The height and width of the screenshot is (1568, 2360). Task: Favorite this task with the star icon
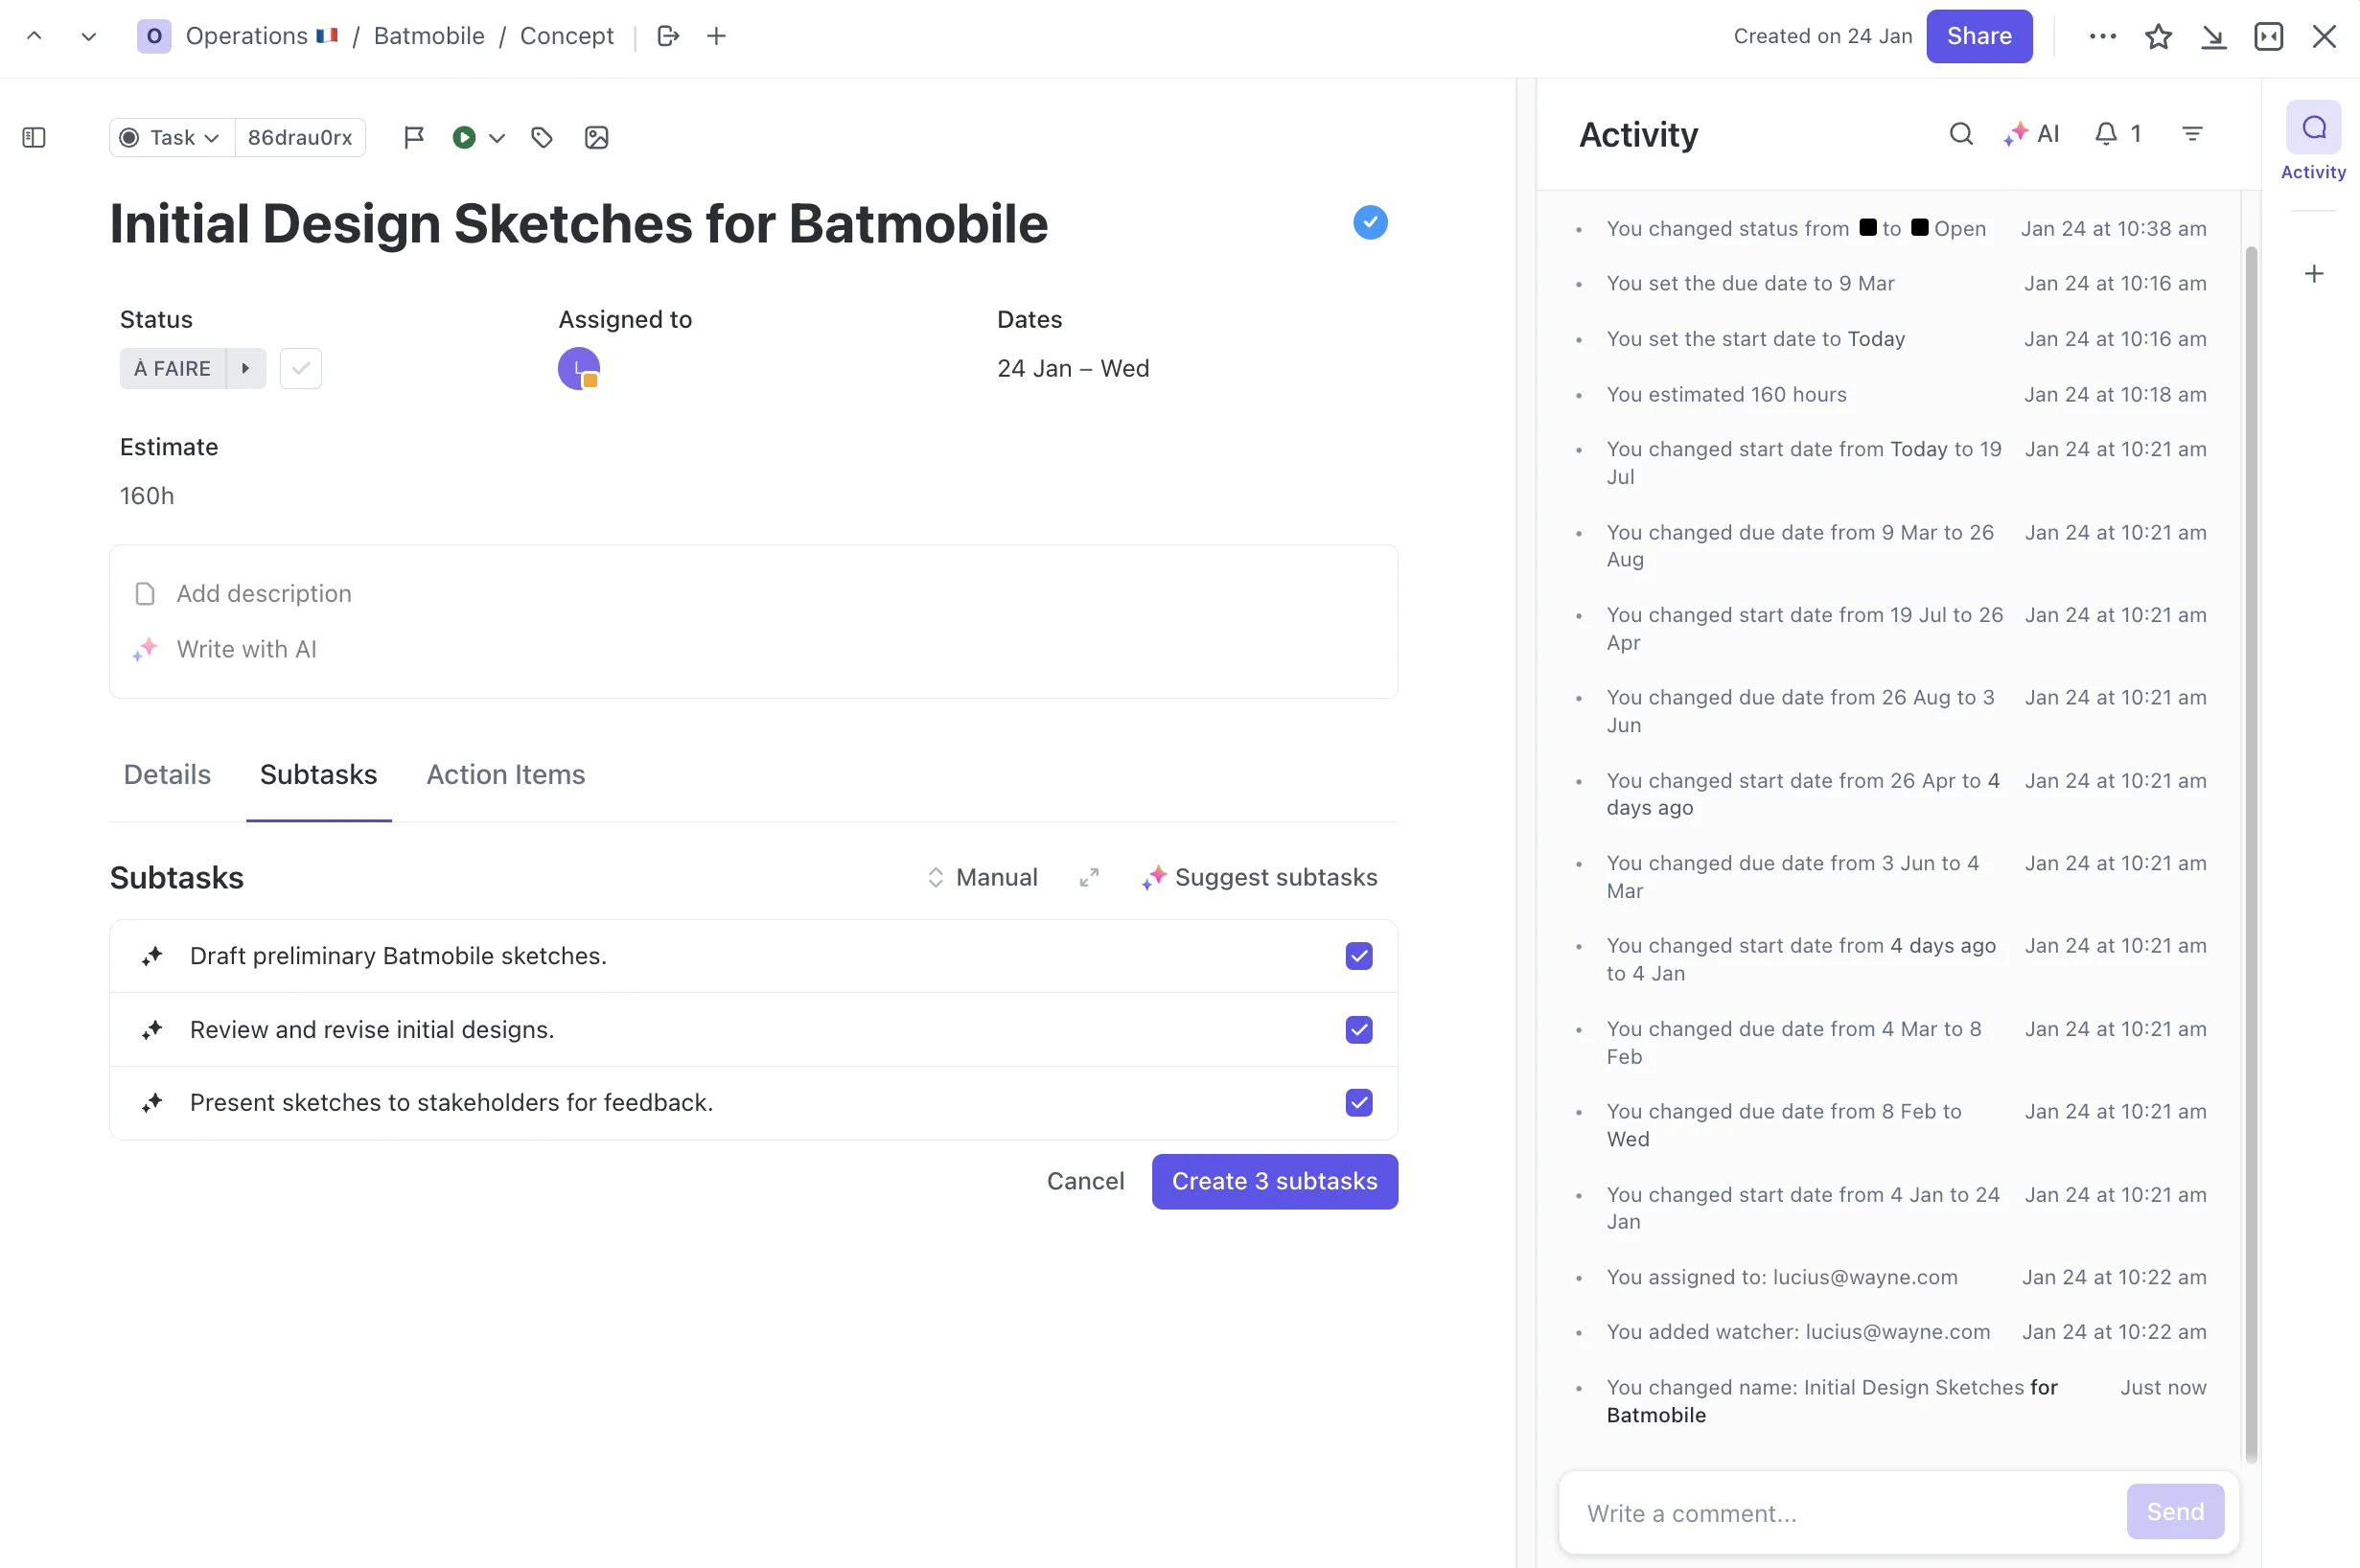coord(2158,36)
